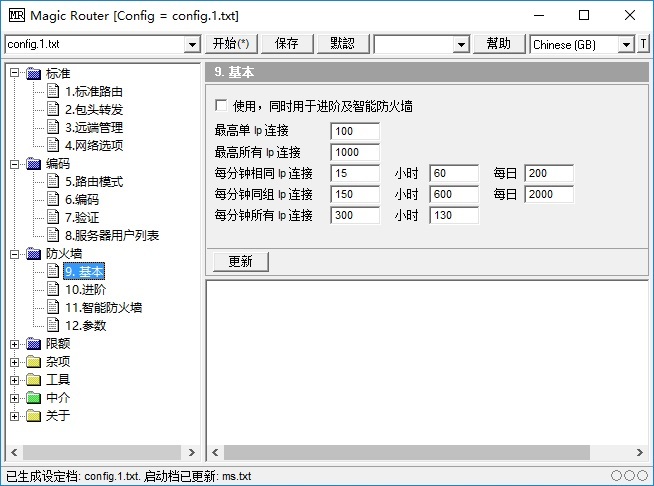Open the empty combo box dropdown arrow
Screen dimensions: 654x486
coord(461,44)
